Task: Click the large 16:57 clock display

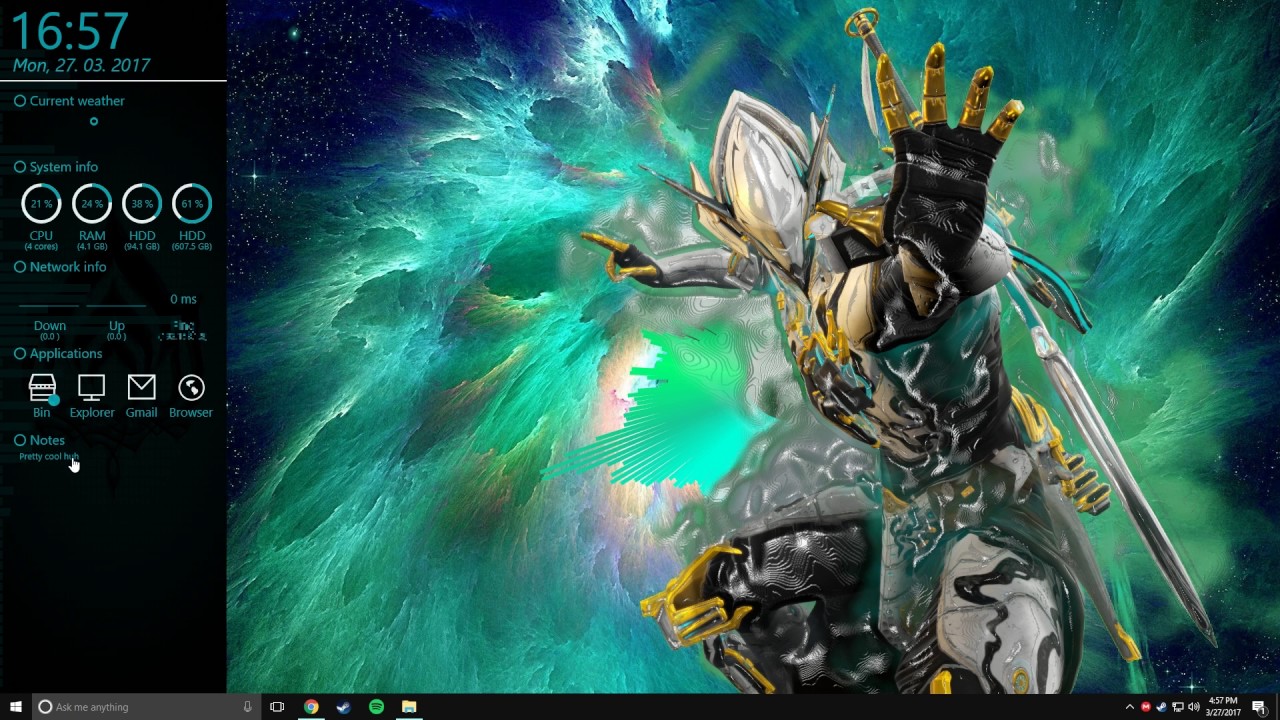Action: (x=70, y=31)
